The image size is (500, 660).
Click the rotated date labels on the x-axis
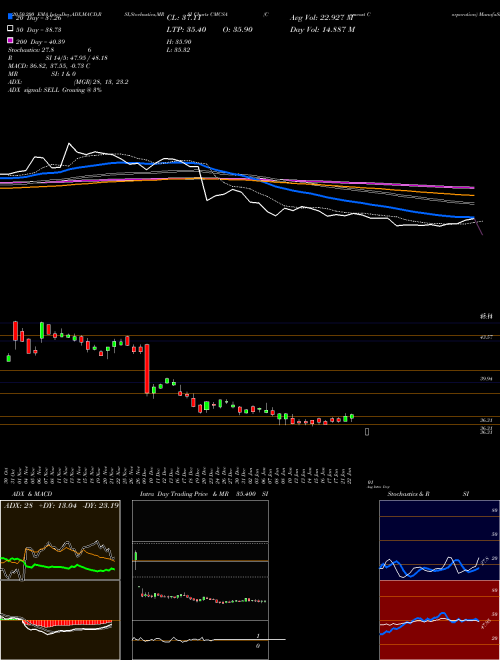[179, 475]
